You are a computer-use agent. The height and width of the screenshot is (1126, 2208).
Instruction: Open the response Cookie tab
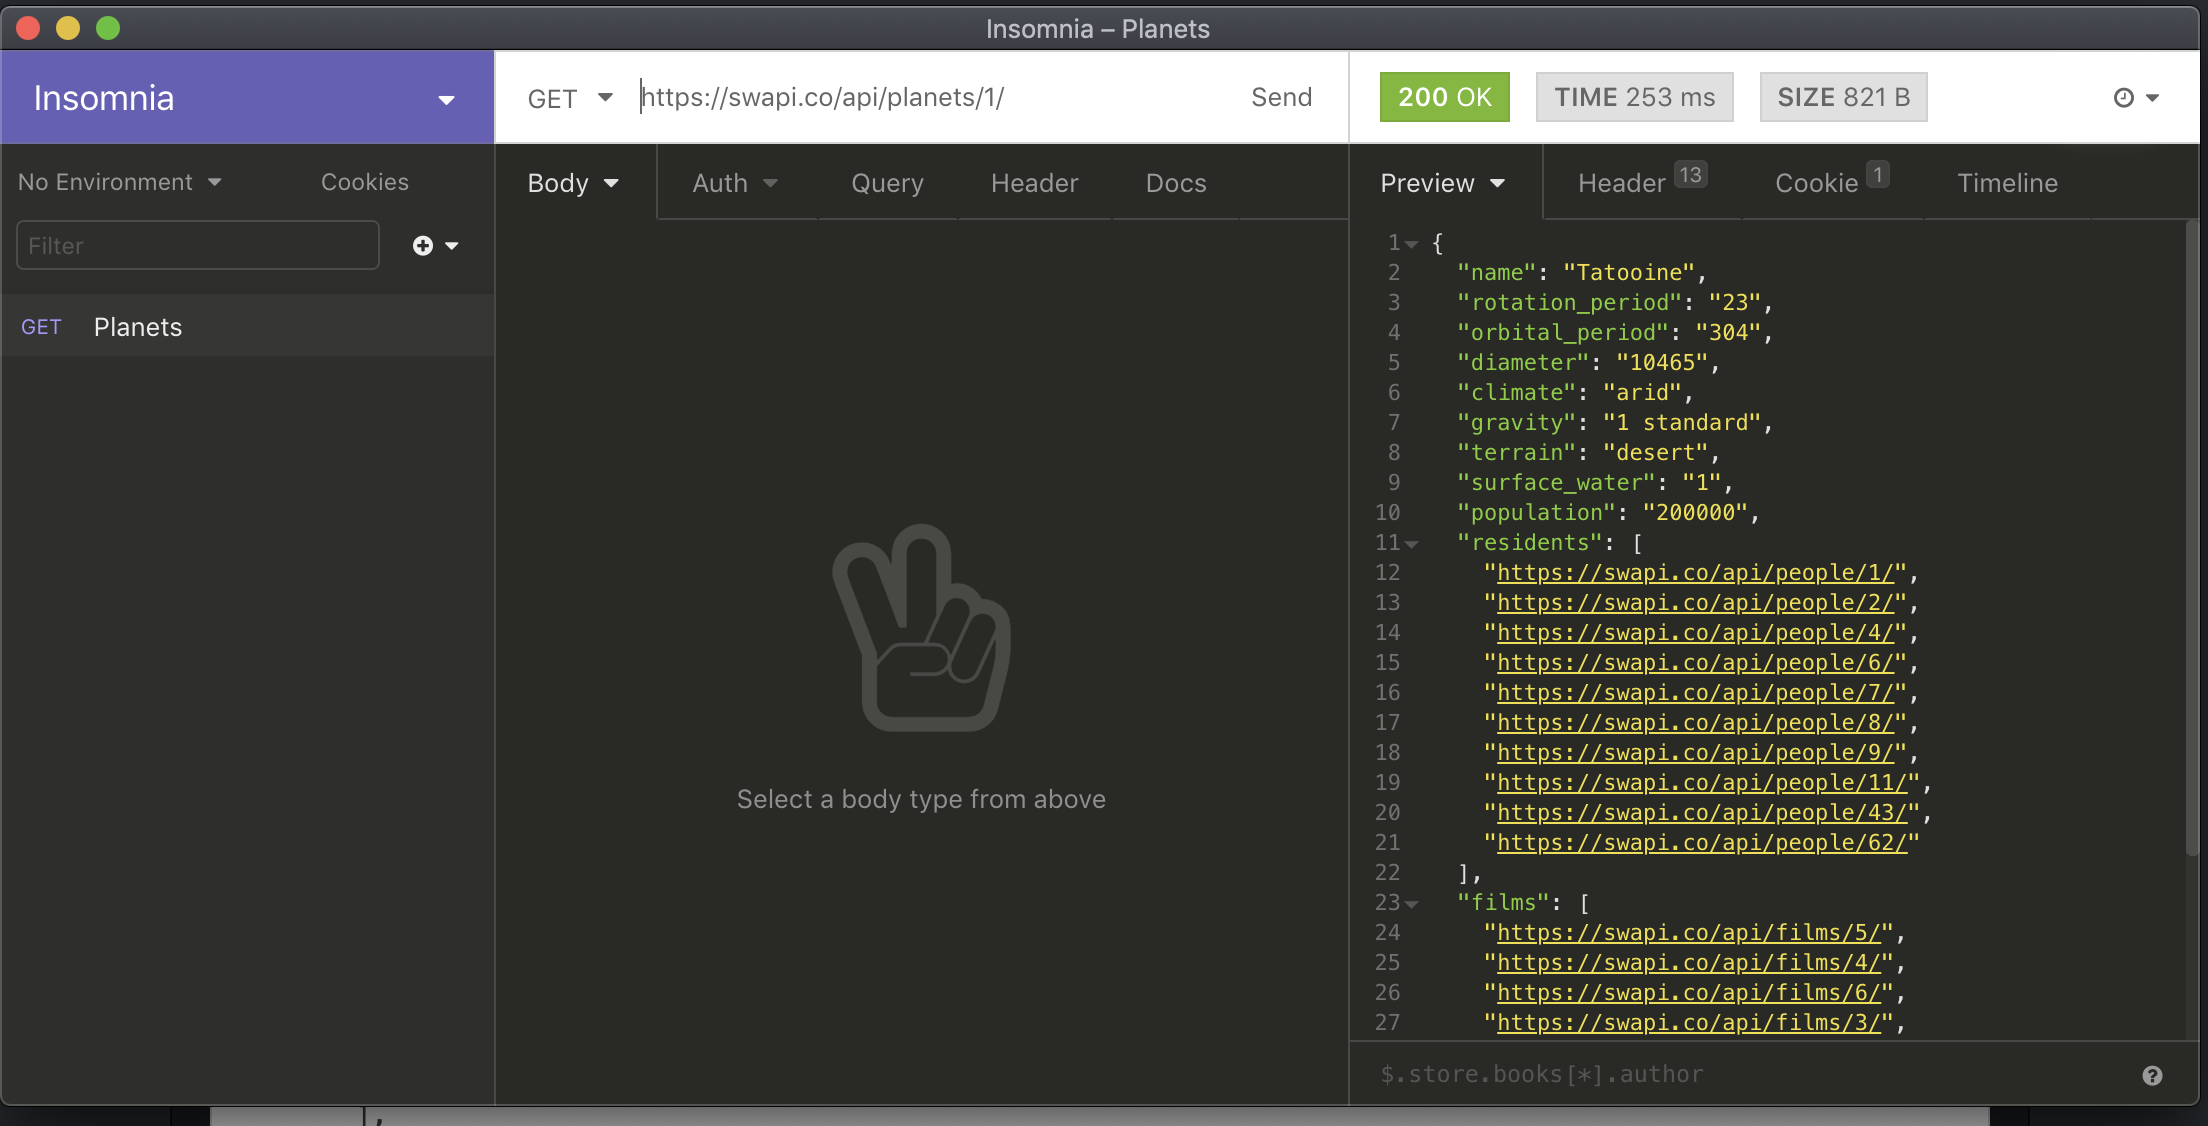click(1816, 184)
